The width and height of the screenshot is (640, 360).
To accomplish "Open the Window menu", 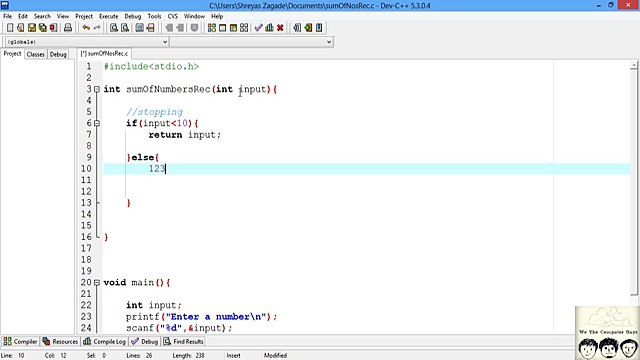I will coord(194,16).
